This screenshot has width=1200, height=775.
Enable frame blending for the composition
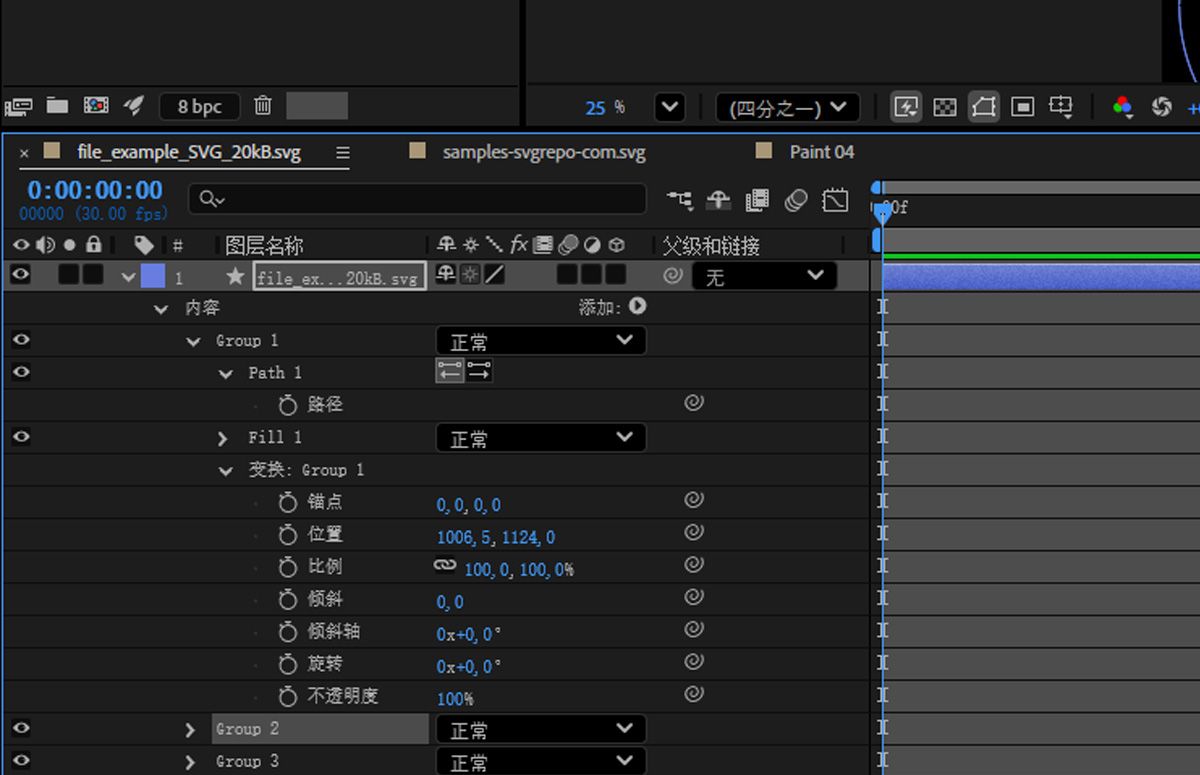point(757,200)
